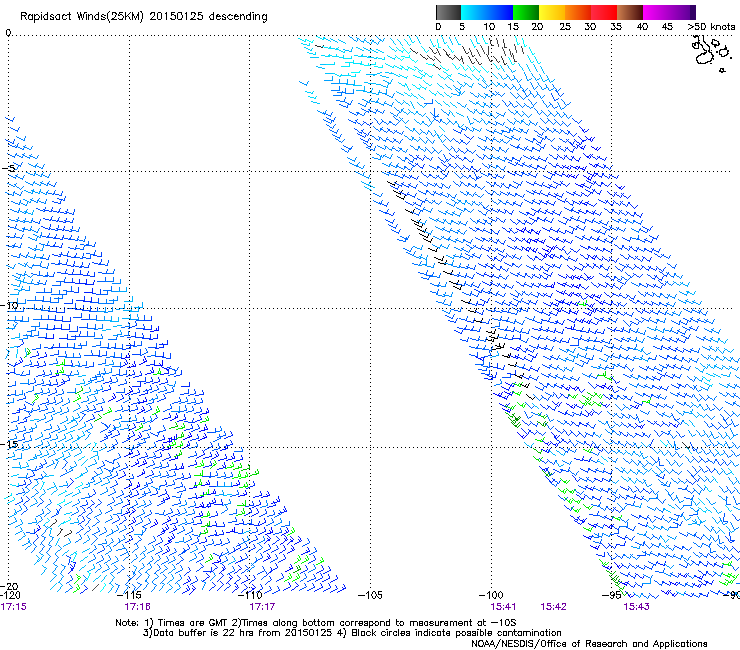The height and width of the screenshot is (650, 740).
Task: Click the Galapagos islands outline on map
Action: 710,52
